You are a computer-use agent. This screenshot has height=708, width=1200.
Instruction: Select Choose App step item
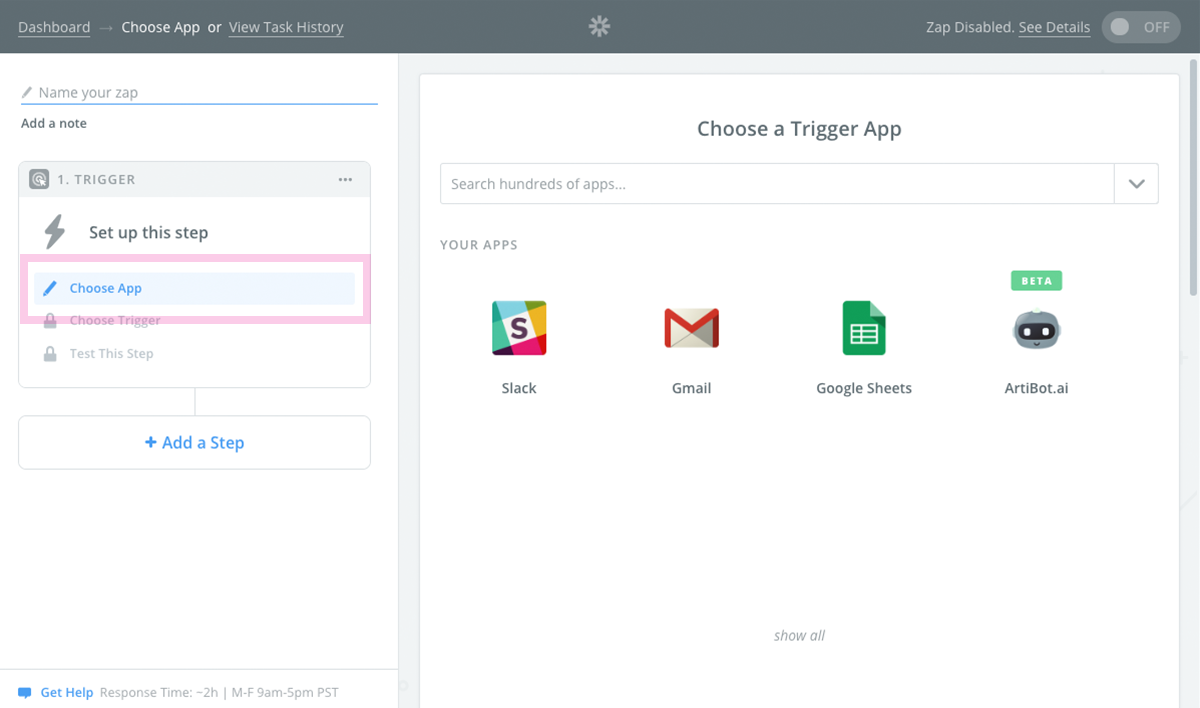pyautogui.click(x=194, y=288)
